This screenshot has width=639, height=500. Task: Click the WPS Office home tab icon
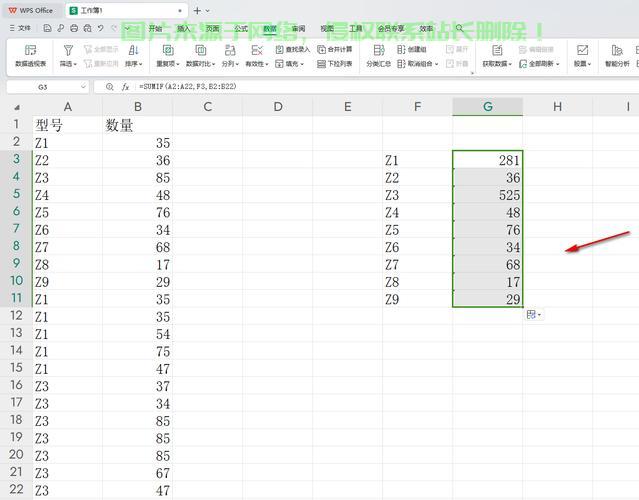13,11
